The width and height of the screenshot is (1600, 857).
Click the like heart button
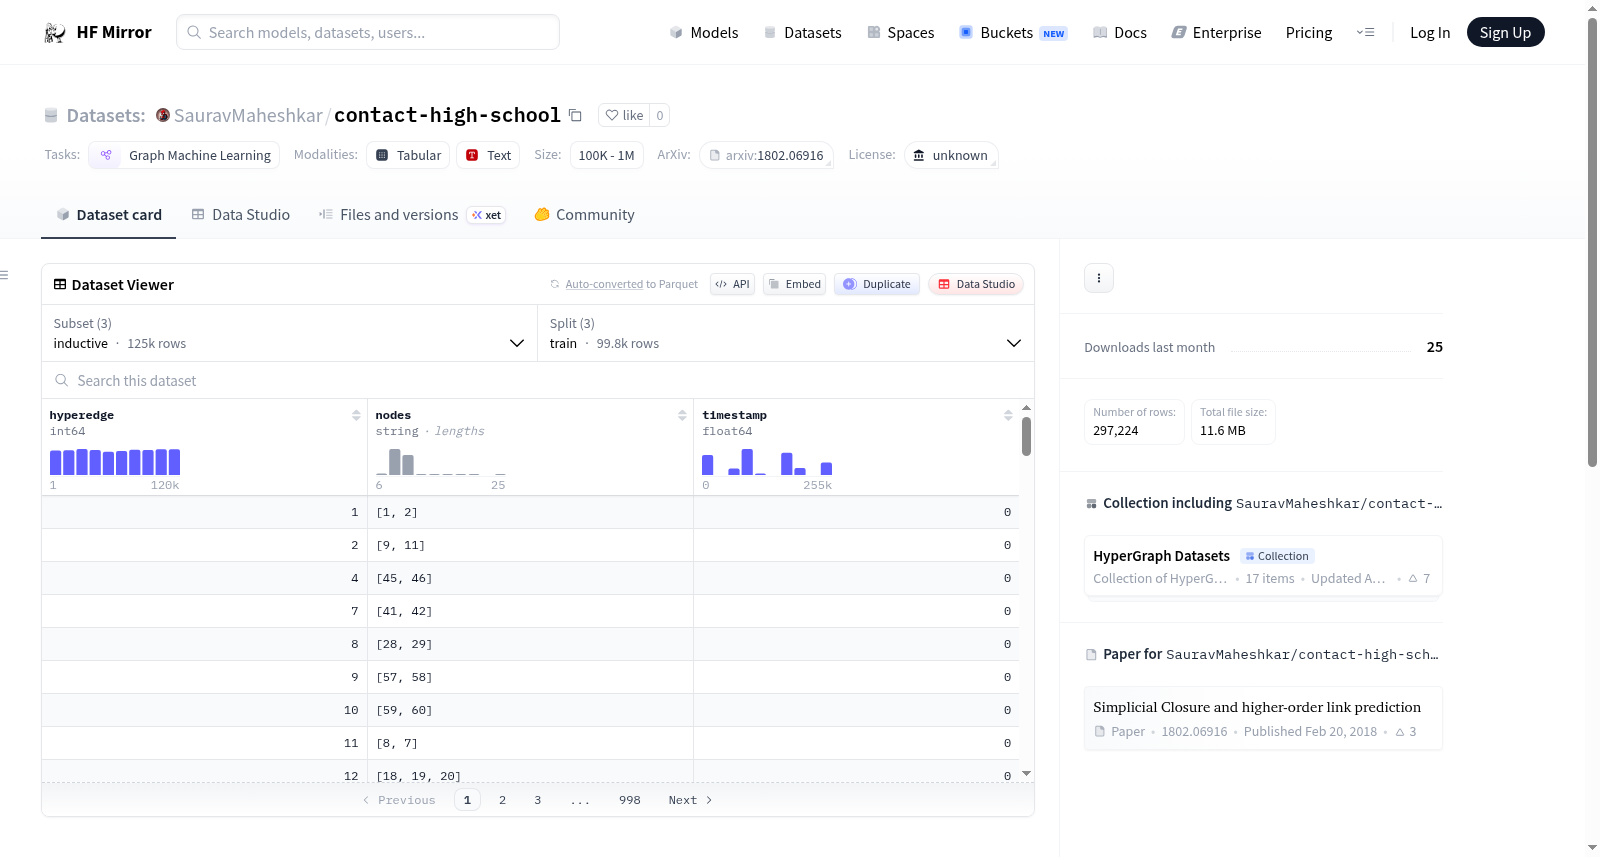[624, 115]
